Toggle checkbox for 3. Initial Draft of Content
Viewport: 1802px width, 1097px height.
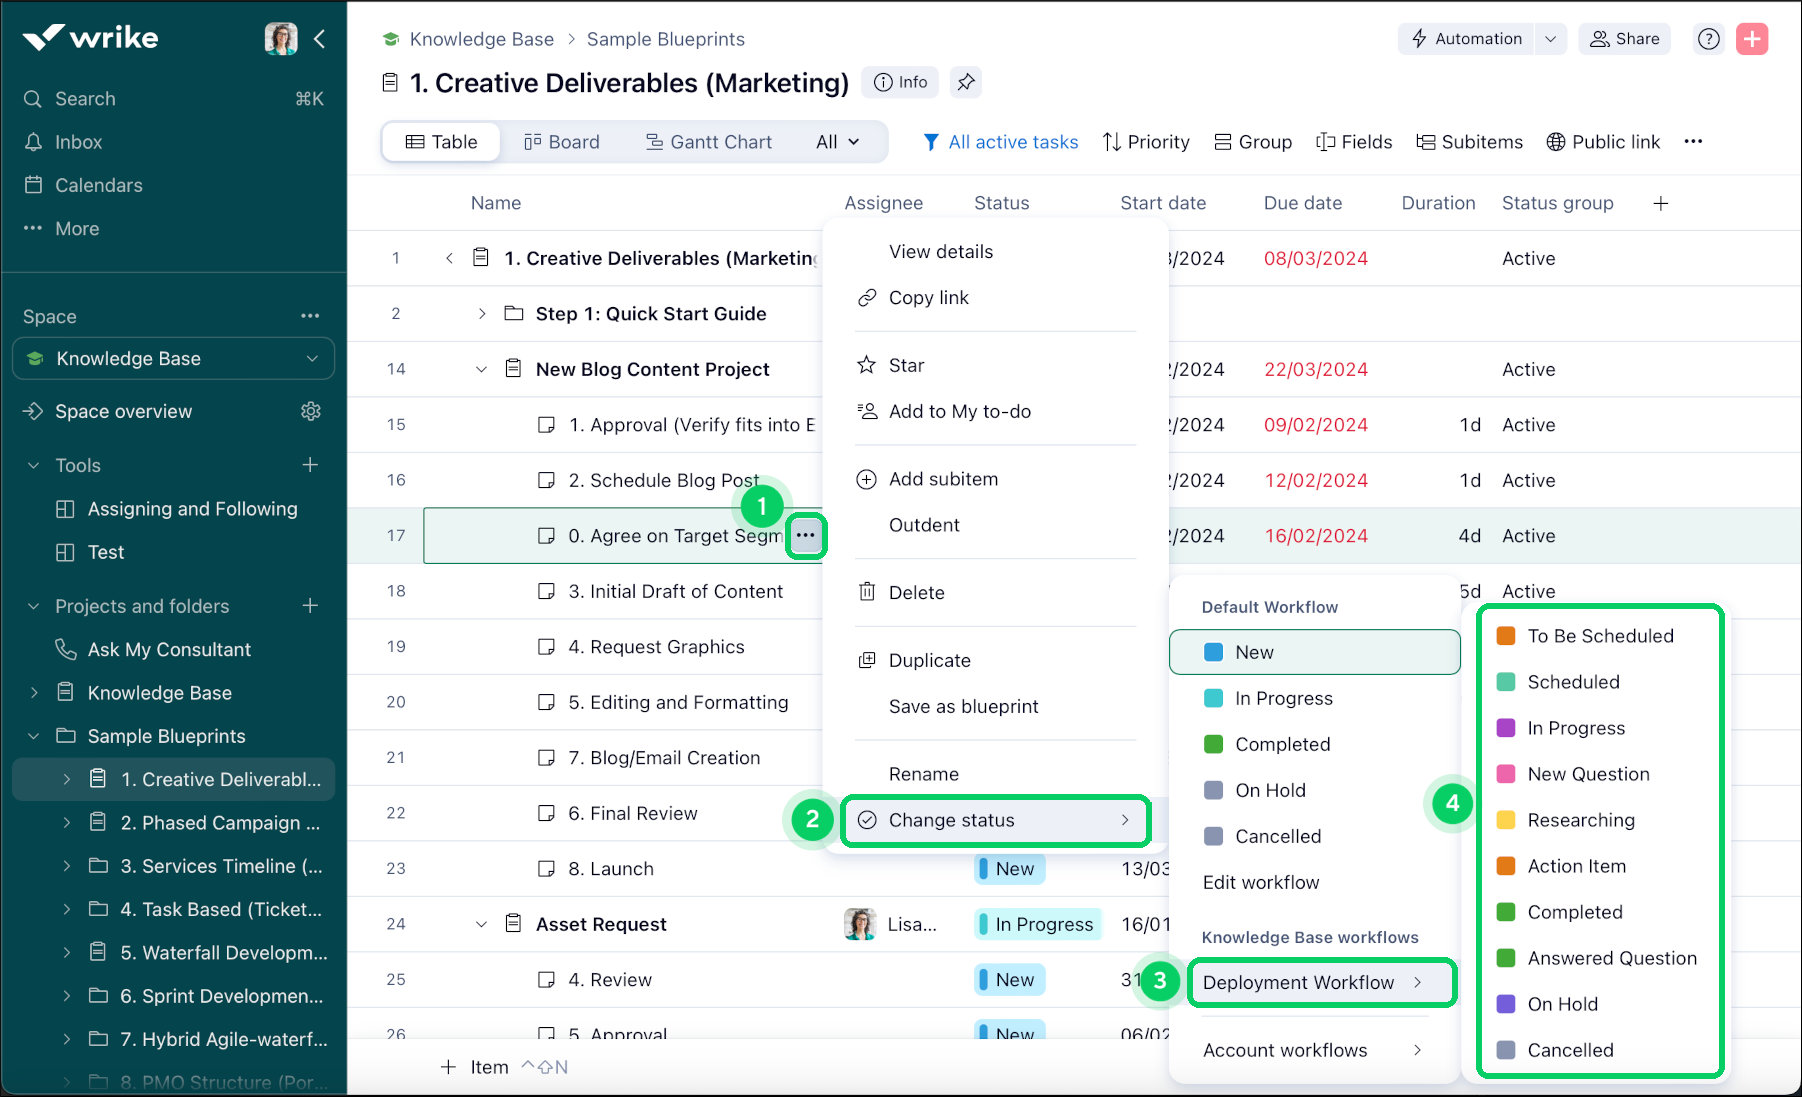point(546,591)
